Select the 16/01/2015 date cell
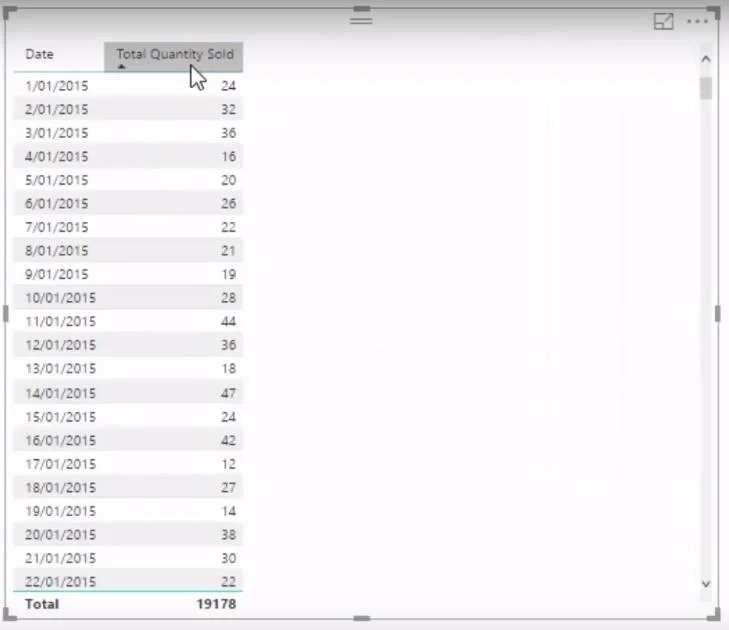 pyautogui.click(x=60, y=441)
